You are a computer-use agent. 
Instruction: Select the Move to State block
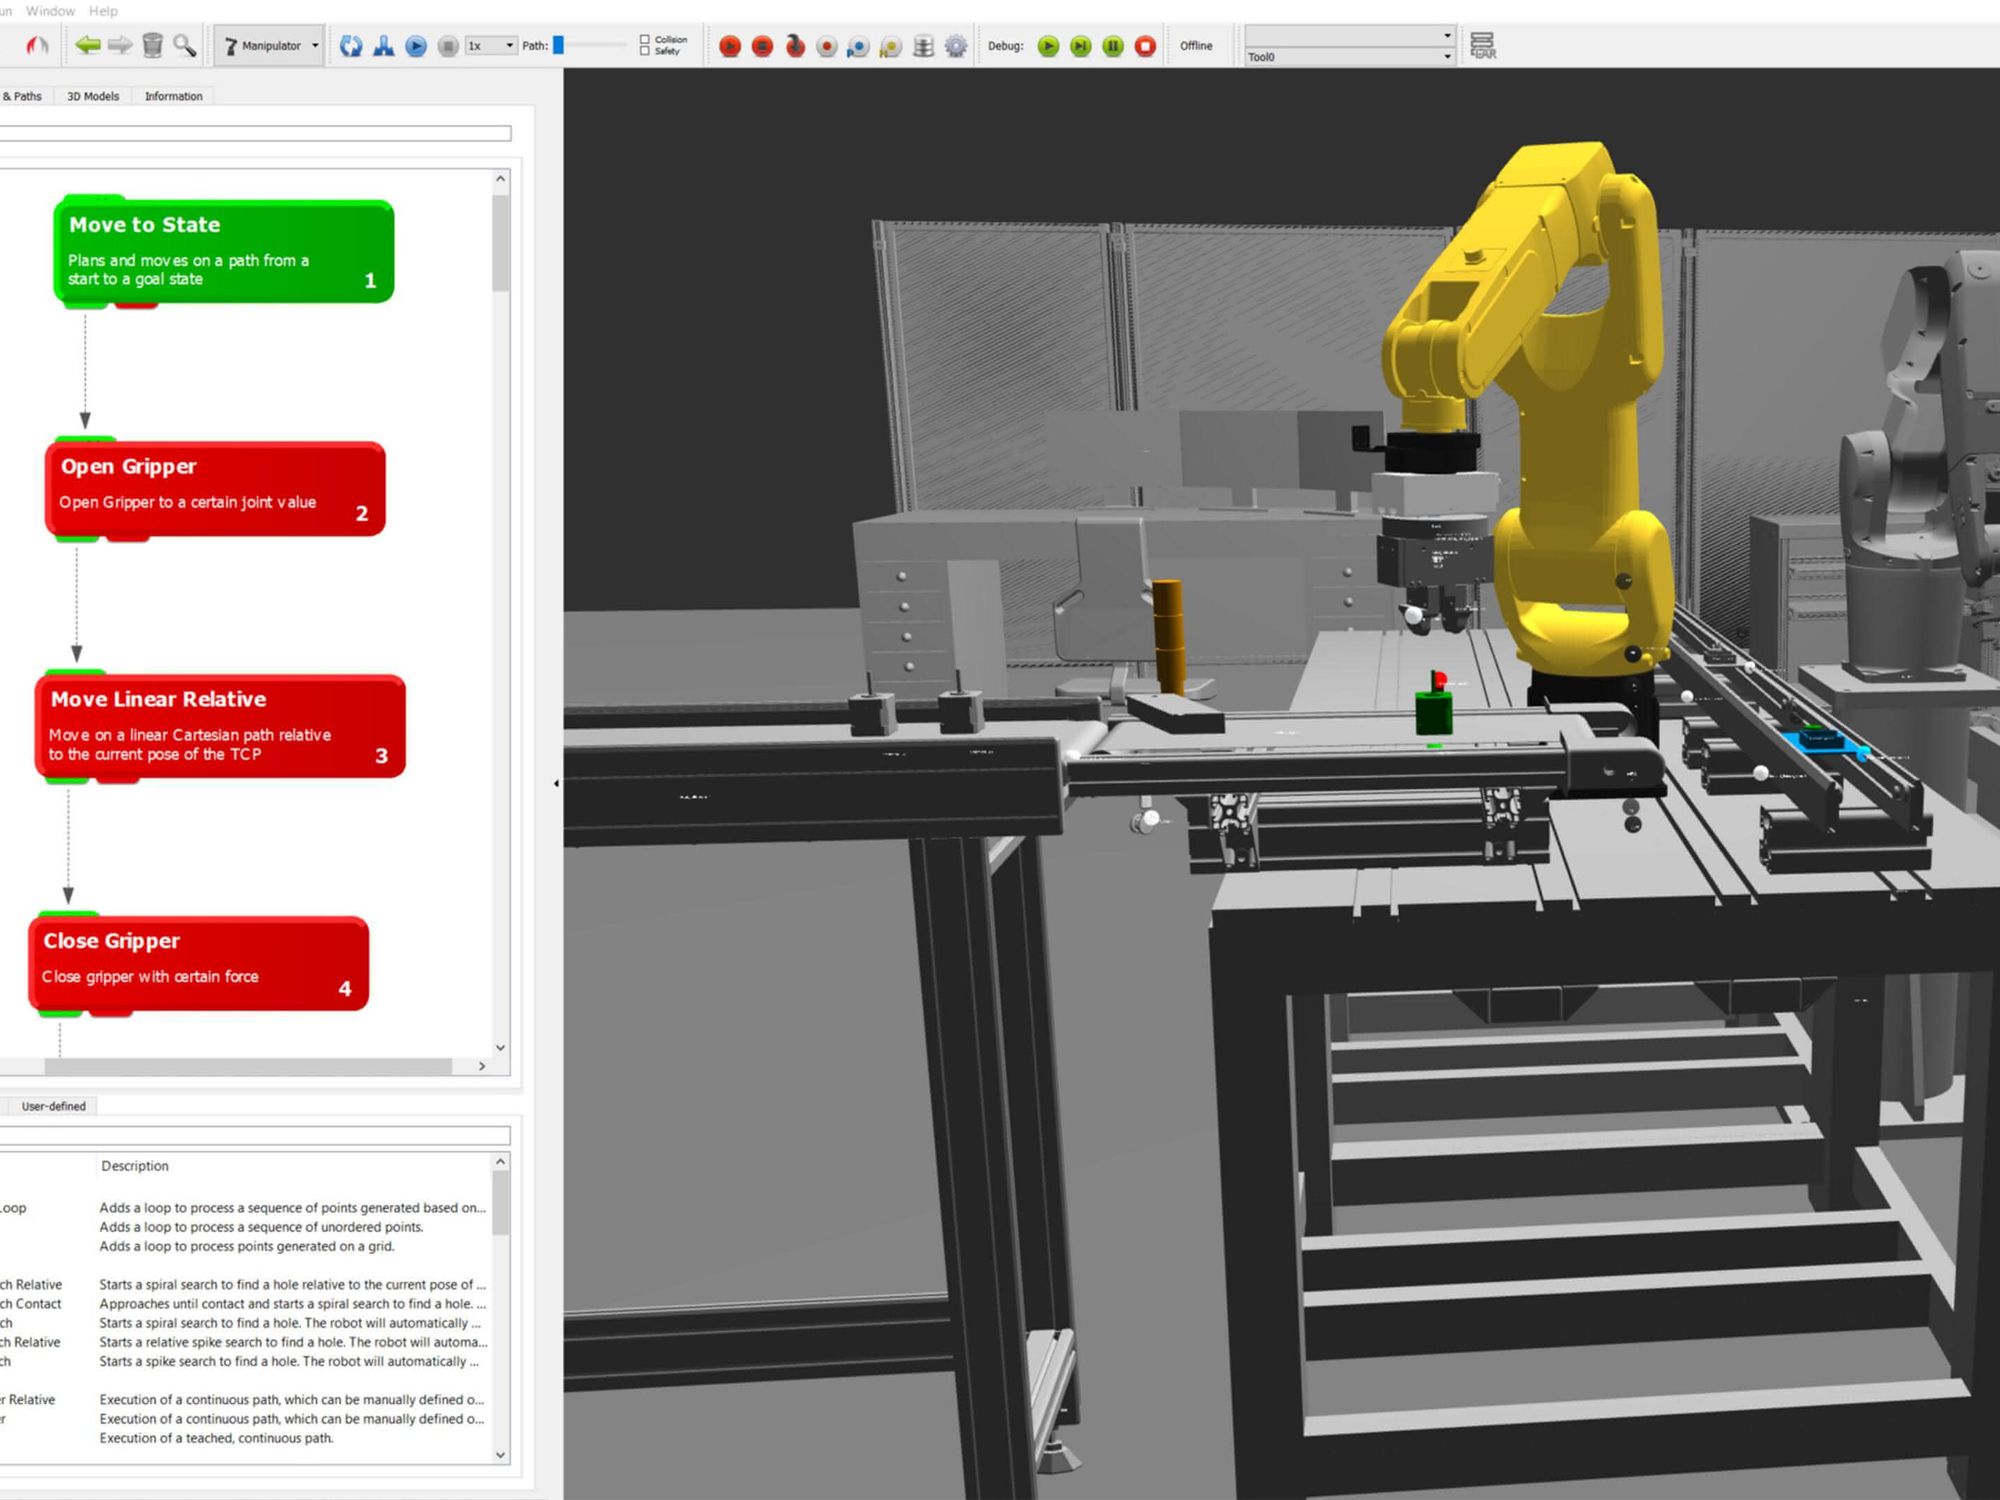223,251
